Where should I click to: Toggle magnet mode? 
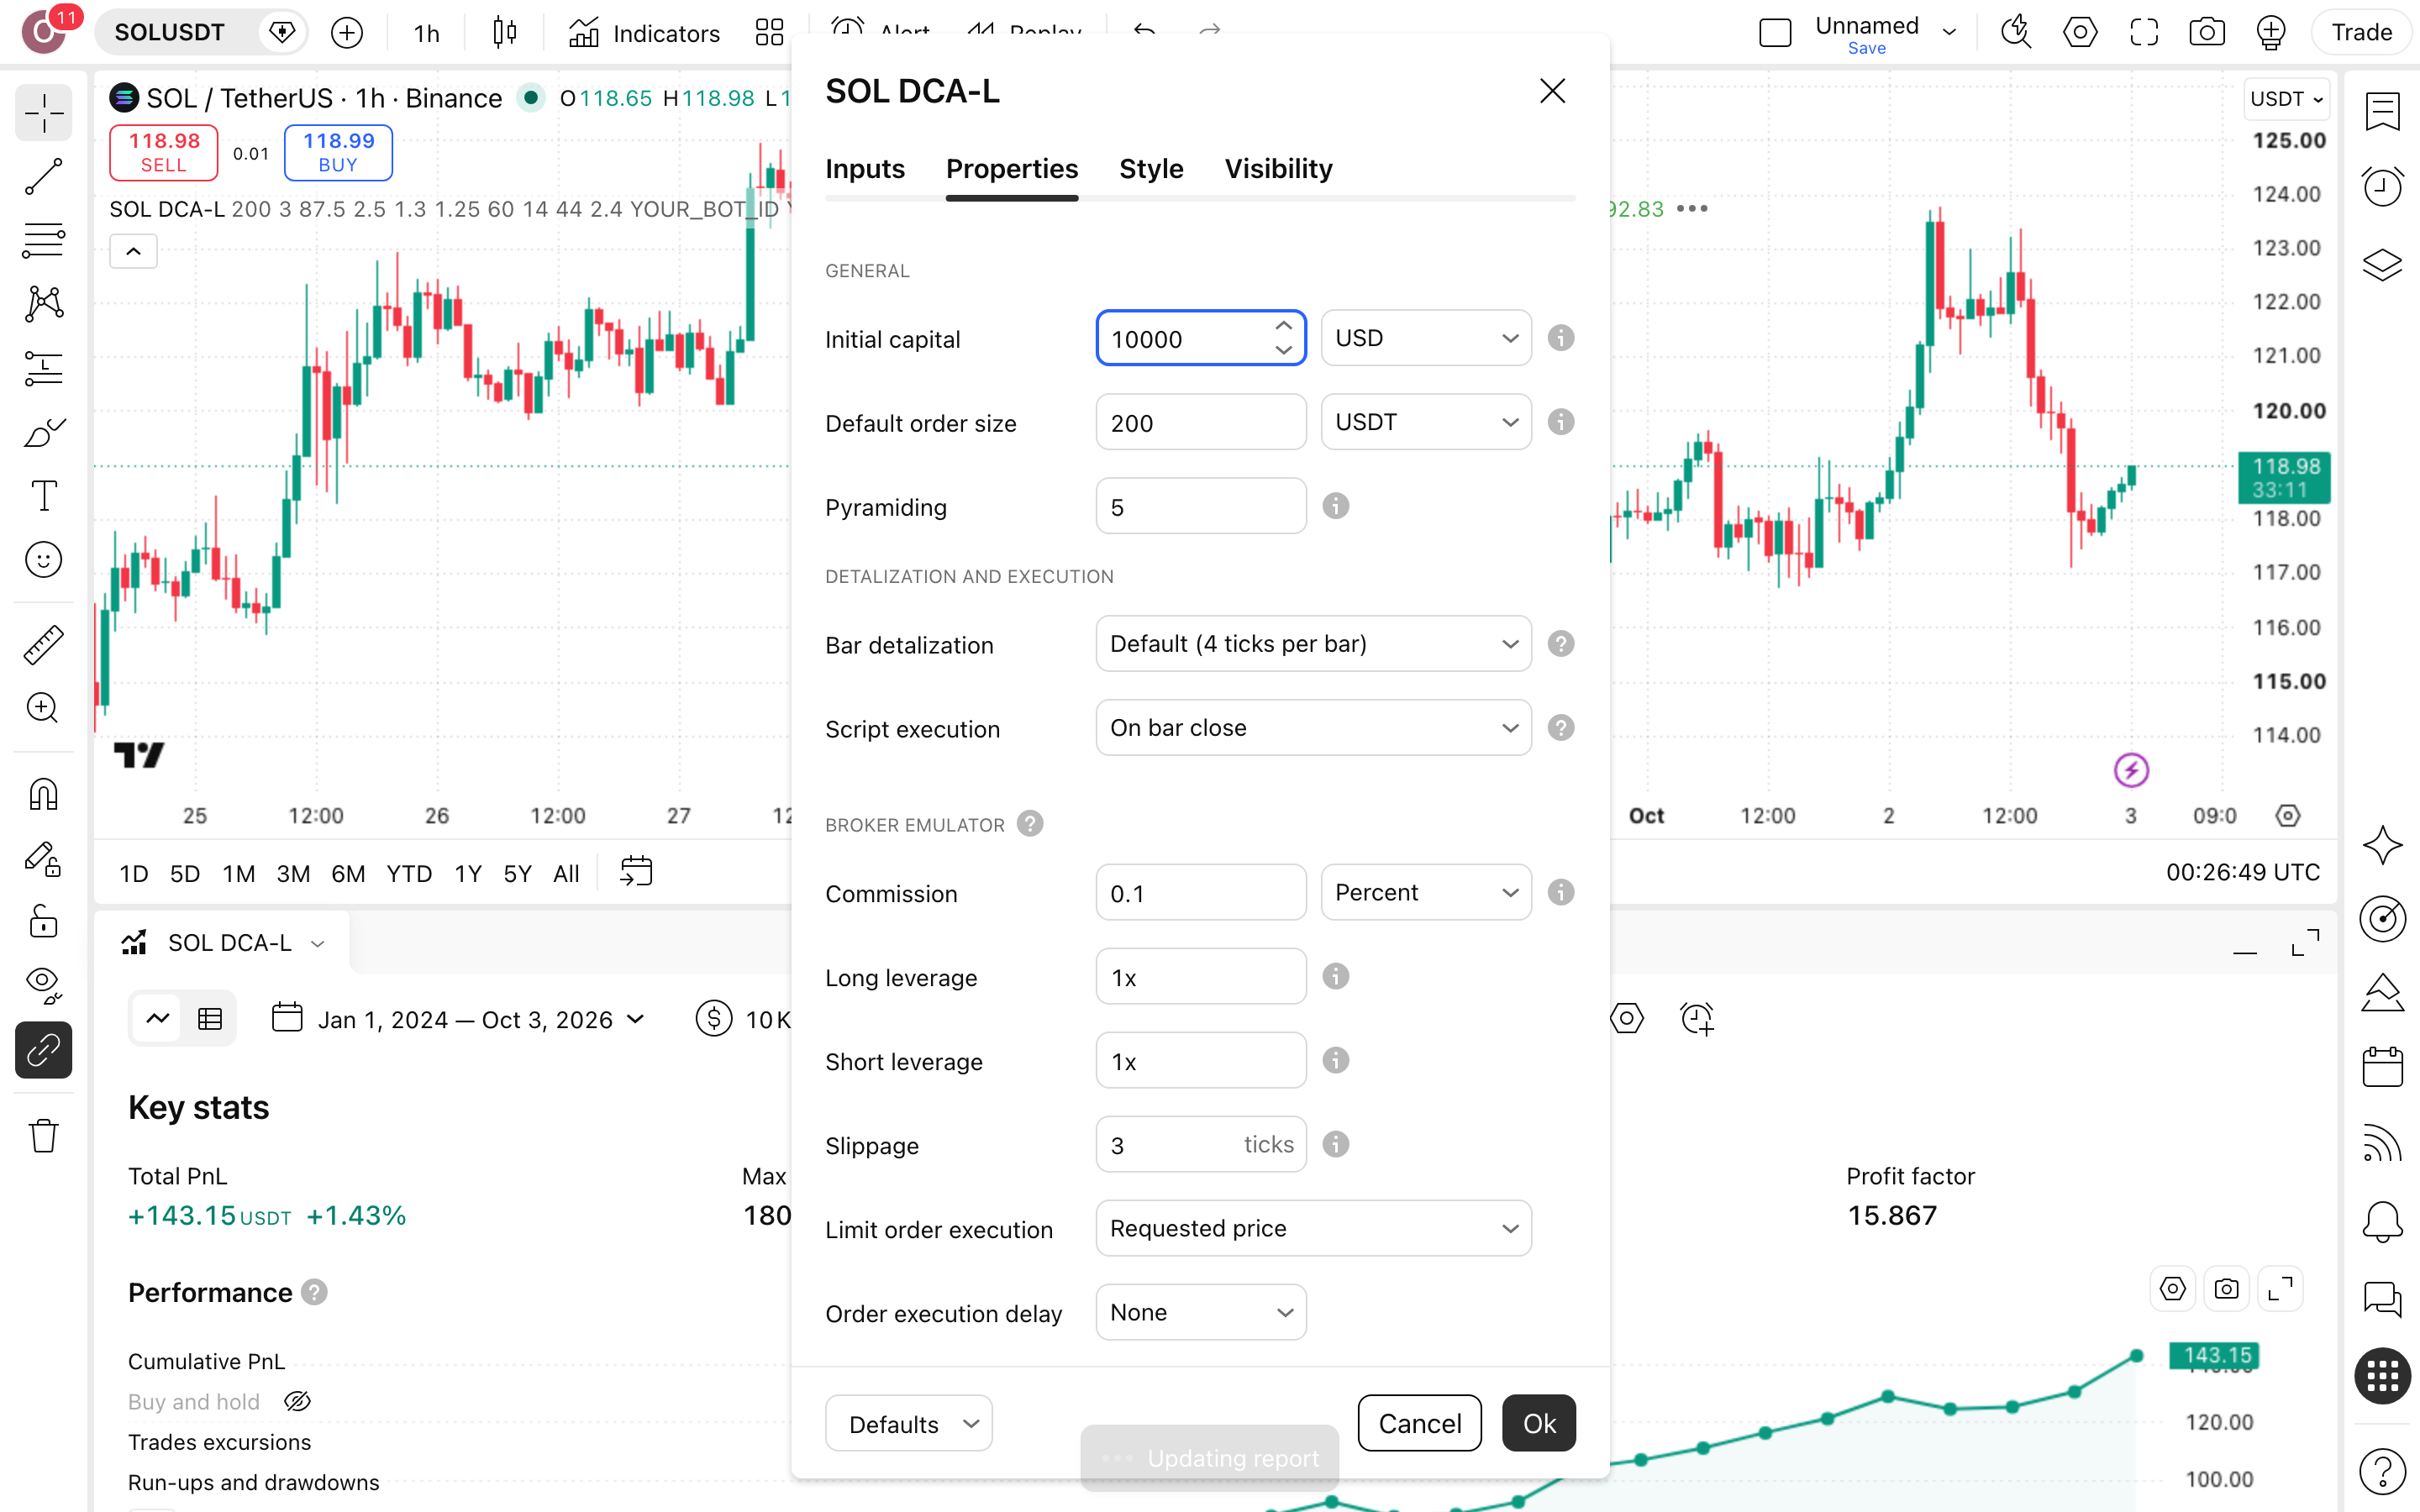pyautogui.click(x=44, y=795)
